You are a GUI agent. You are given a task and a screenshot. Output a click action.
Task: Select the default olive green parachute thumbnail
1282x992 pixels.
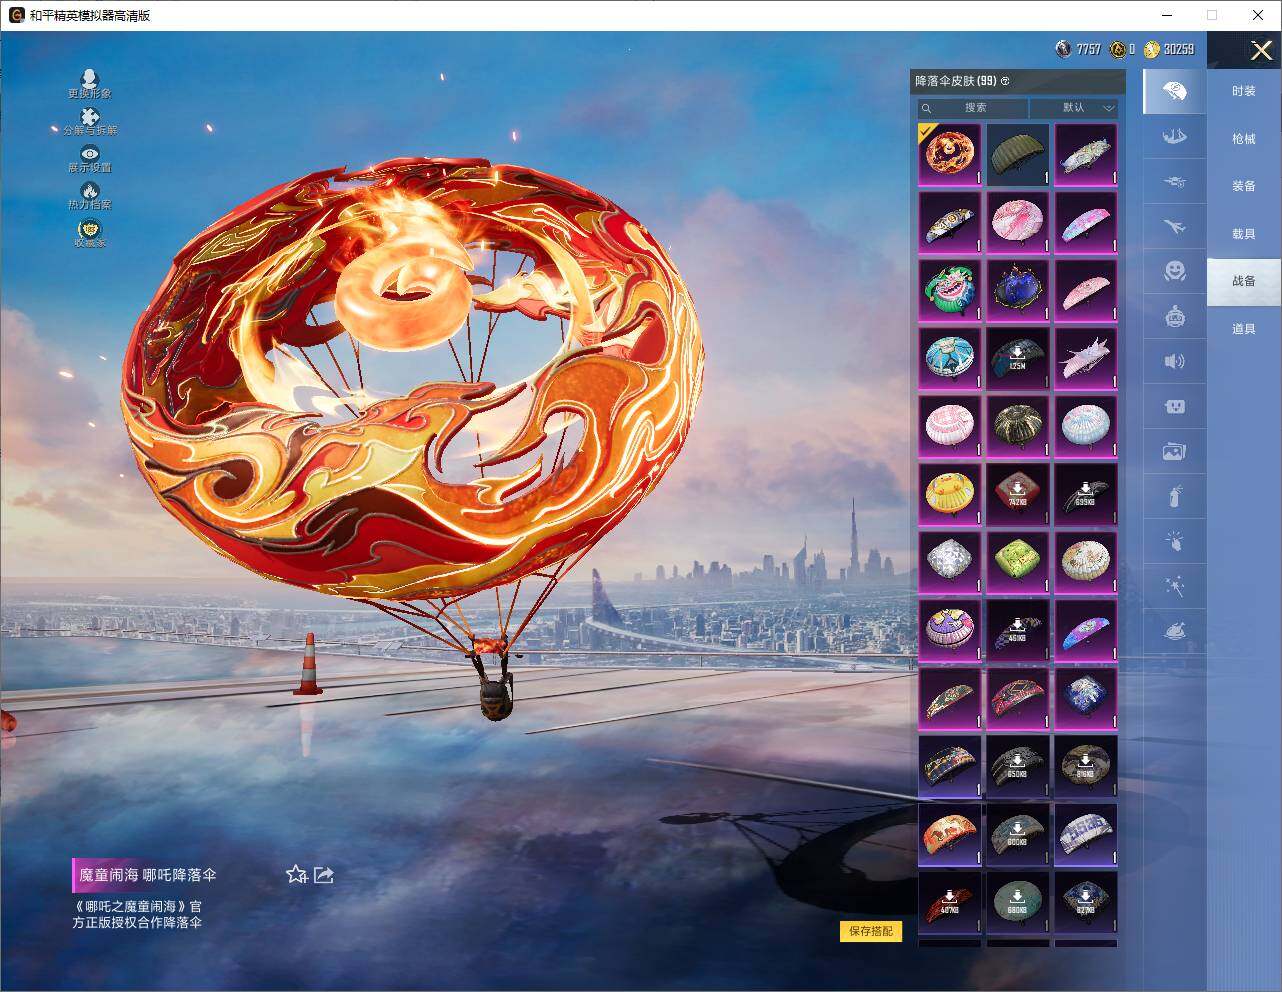click(x=1018, y=155)
